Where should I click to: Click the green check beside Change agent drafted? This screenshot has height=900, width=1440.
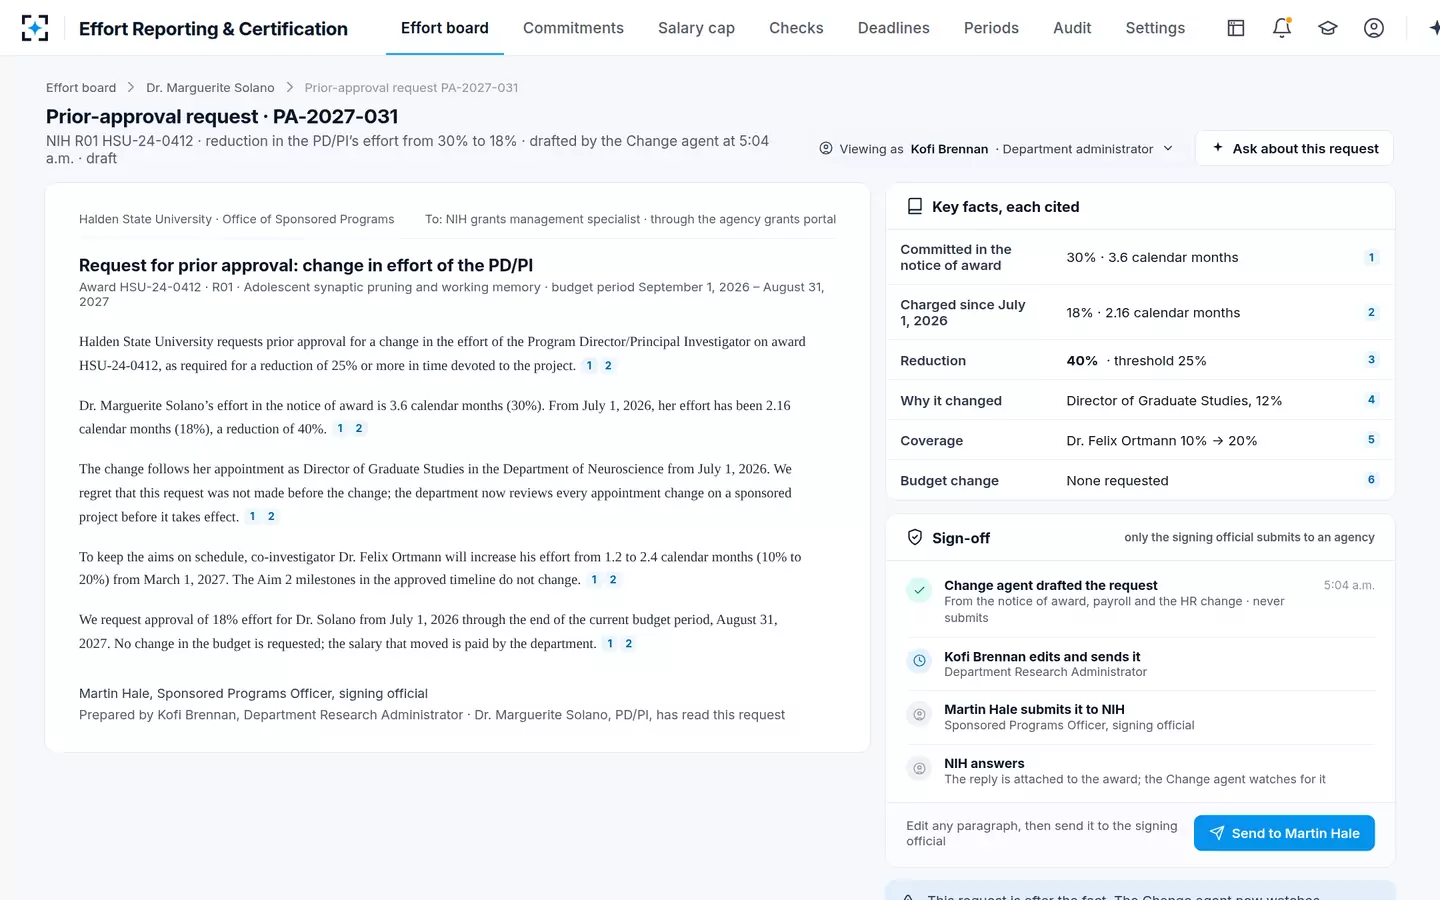[x=919, y=590]
